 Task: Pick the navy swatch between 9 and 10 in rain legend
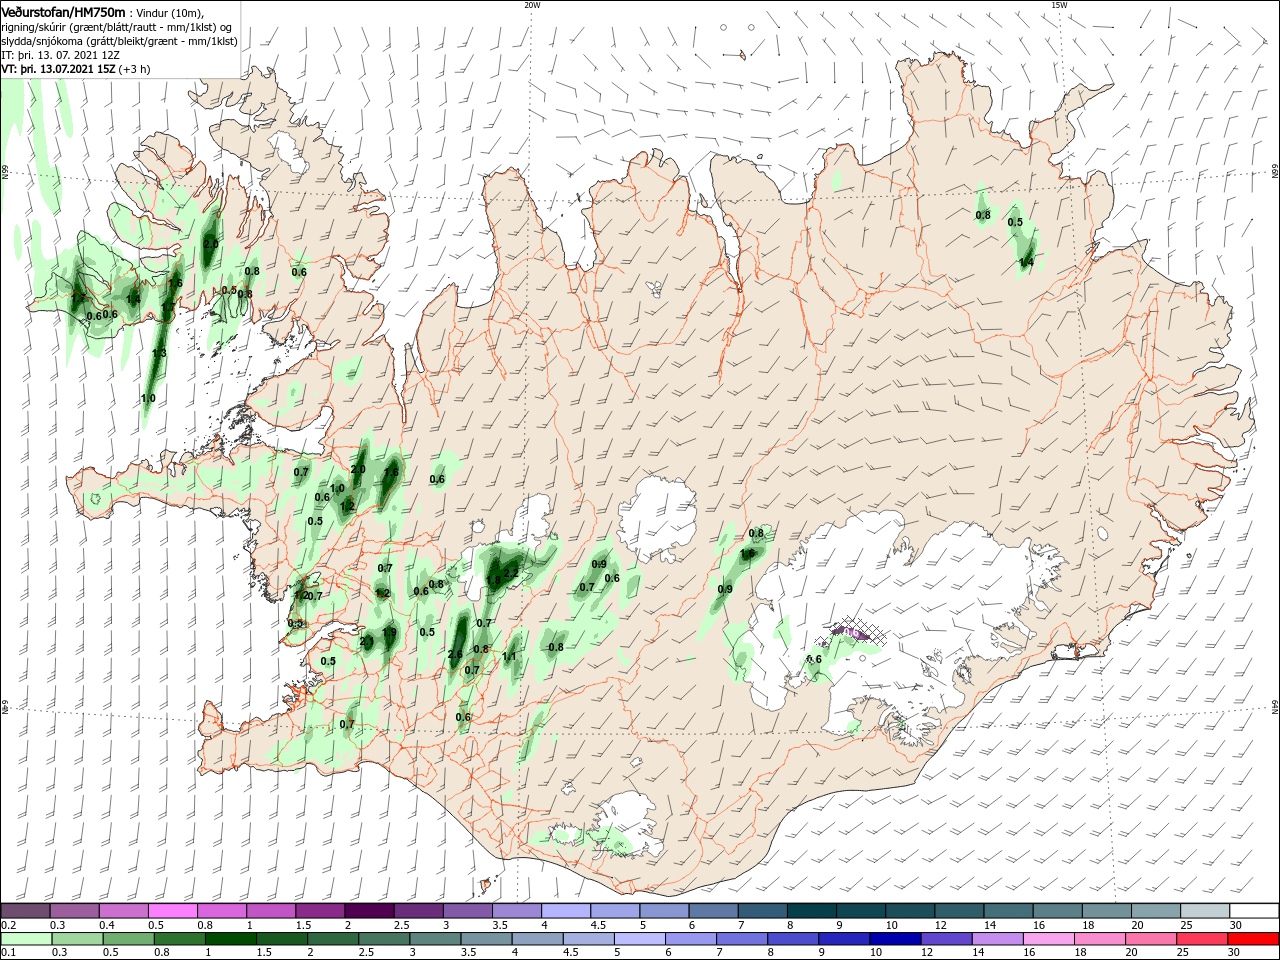coord(843,939)
